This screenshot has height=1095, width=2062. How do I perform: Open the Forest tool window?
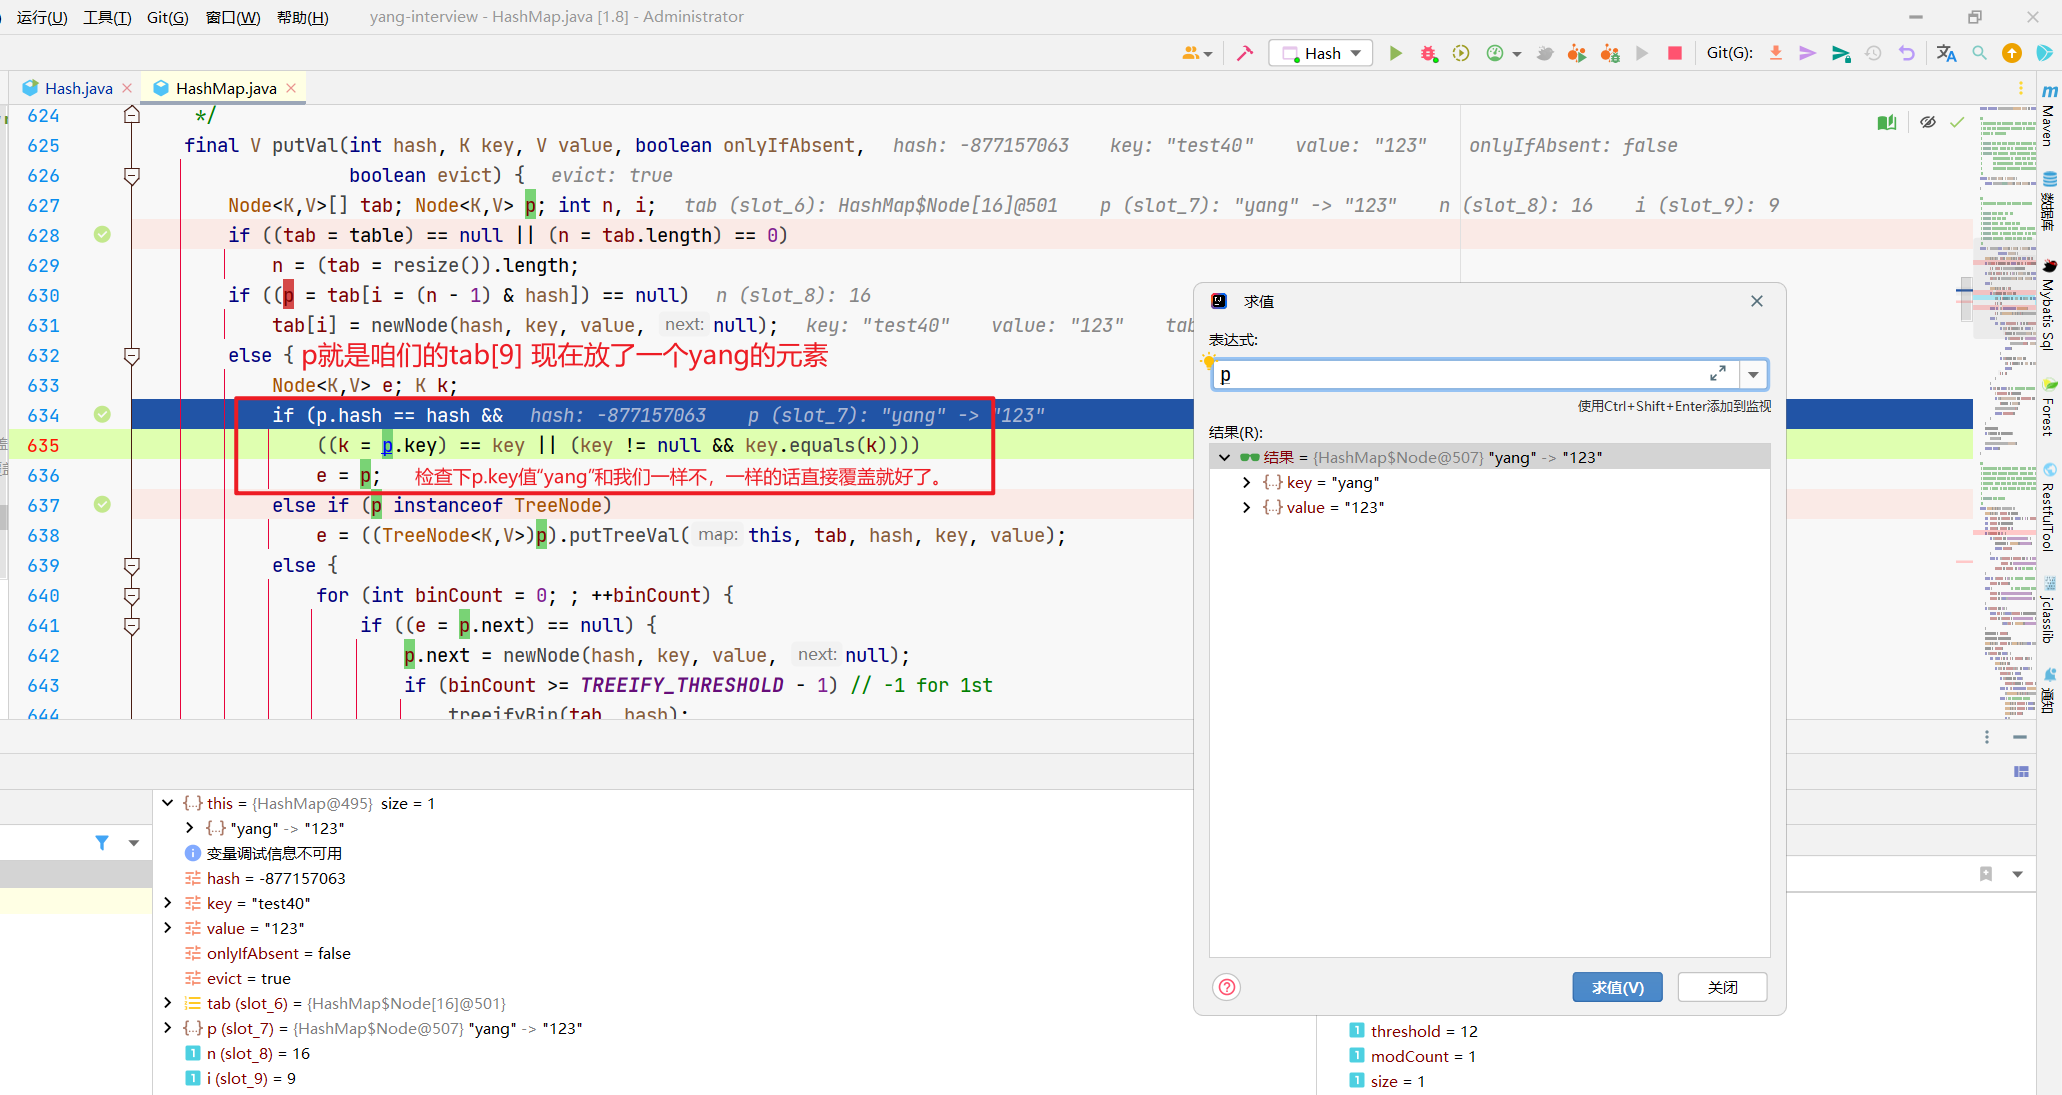pyautogui.click(x=2049, y=407)
